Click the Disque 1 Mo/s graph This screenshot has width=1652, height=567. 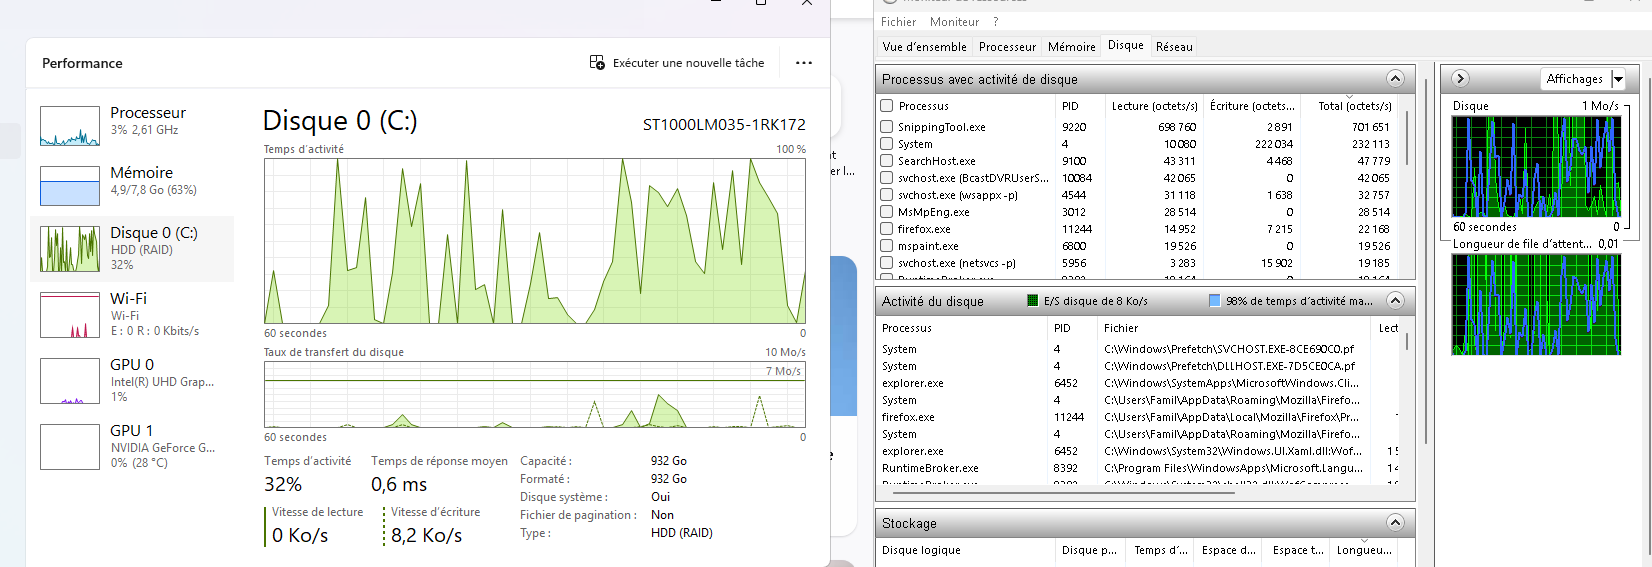pyautogui.click(x=1536, y=166)
